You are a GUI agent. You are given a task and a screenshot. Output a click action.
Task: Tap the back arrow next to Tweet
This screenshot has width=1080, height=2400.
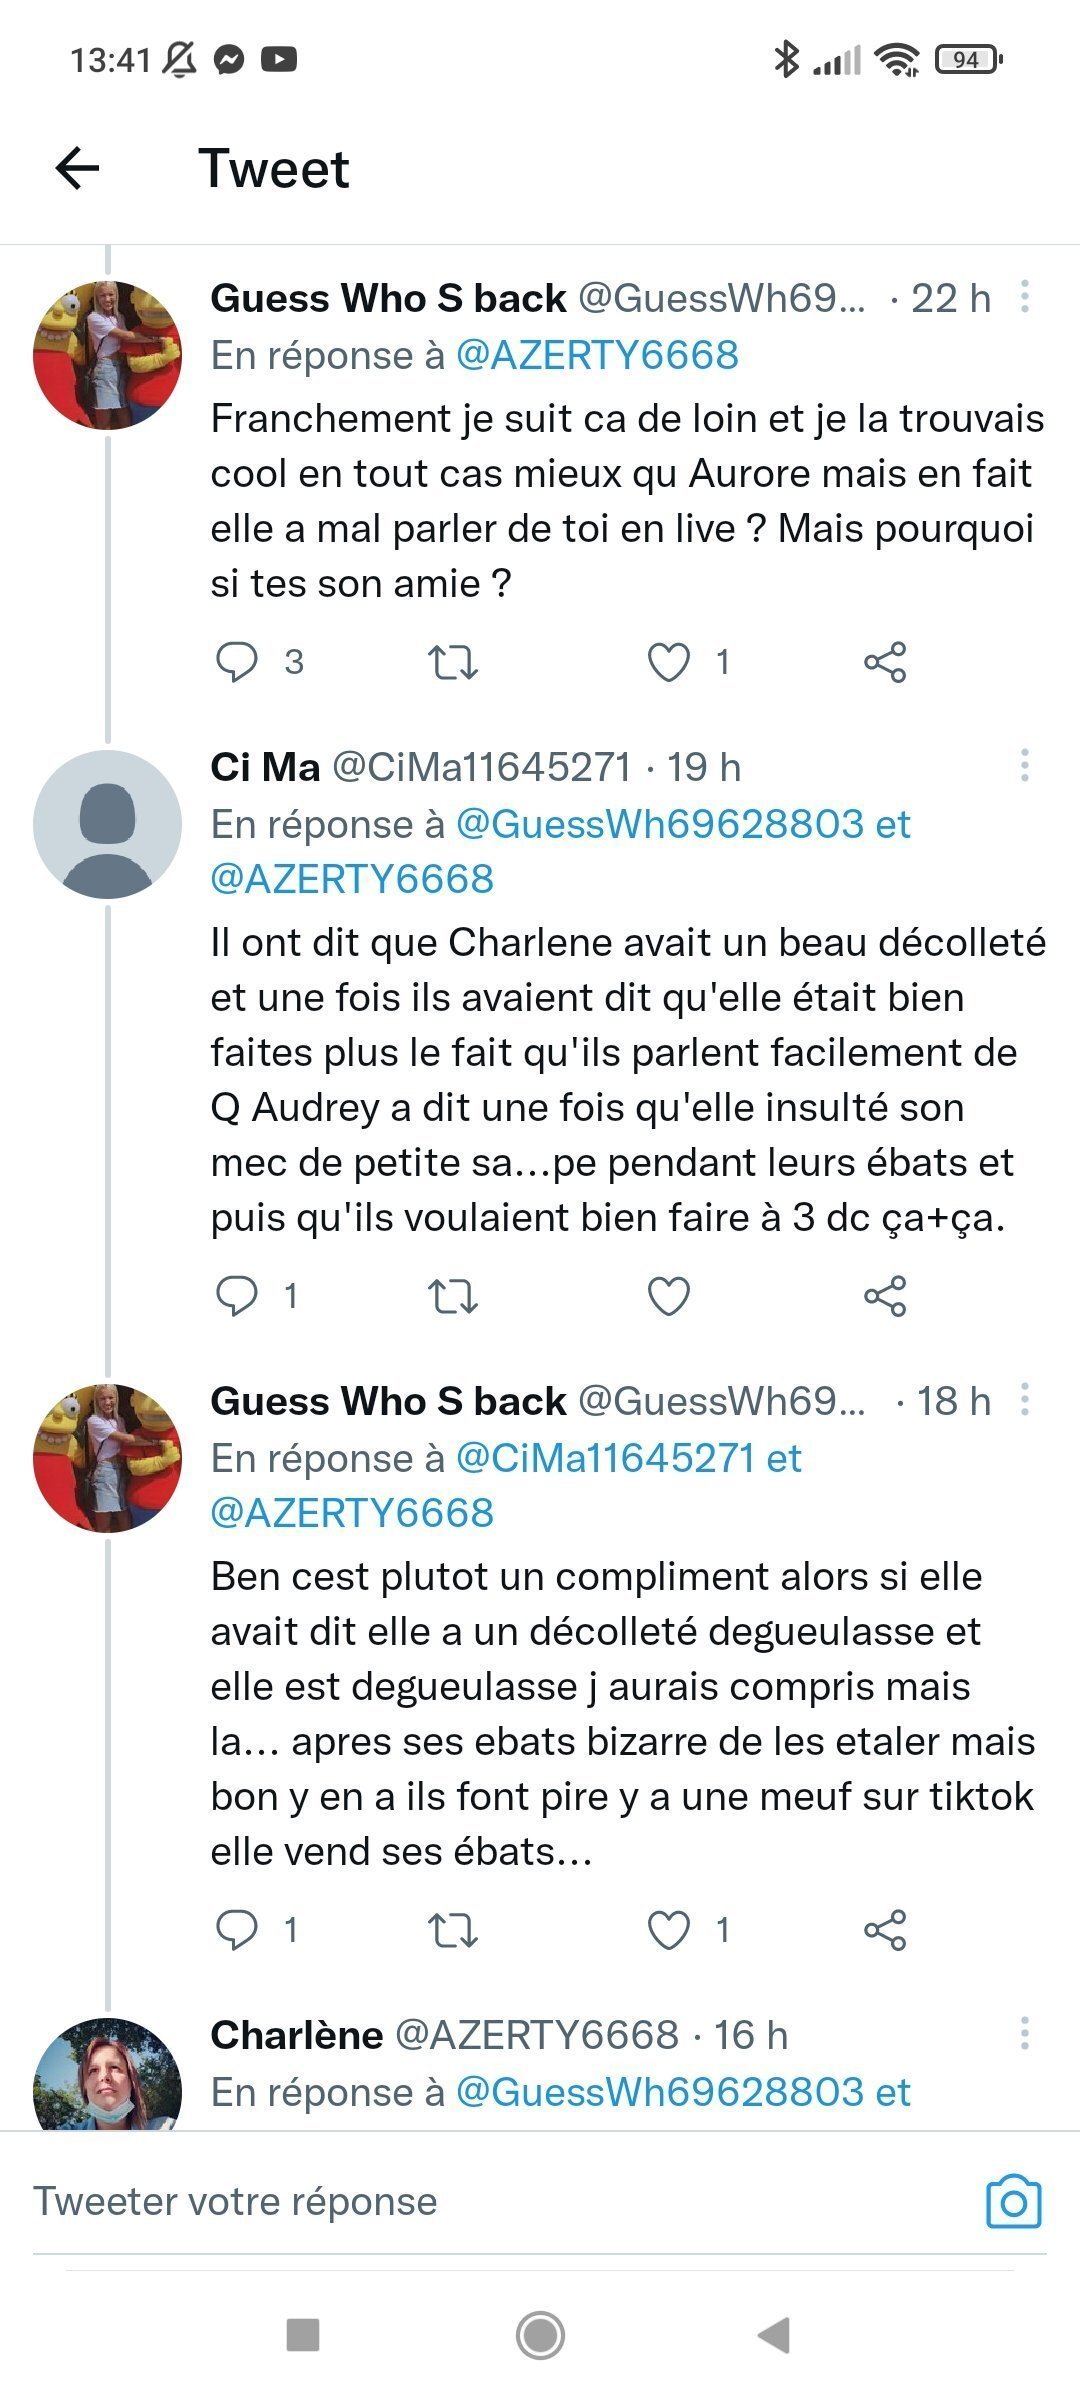point(77,167)
